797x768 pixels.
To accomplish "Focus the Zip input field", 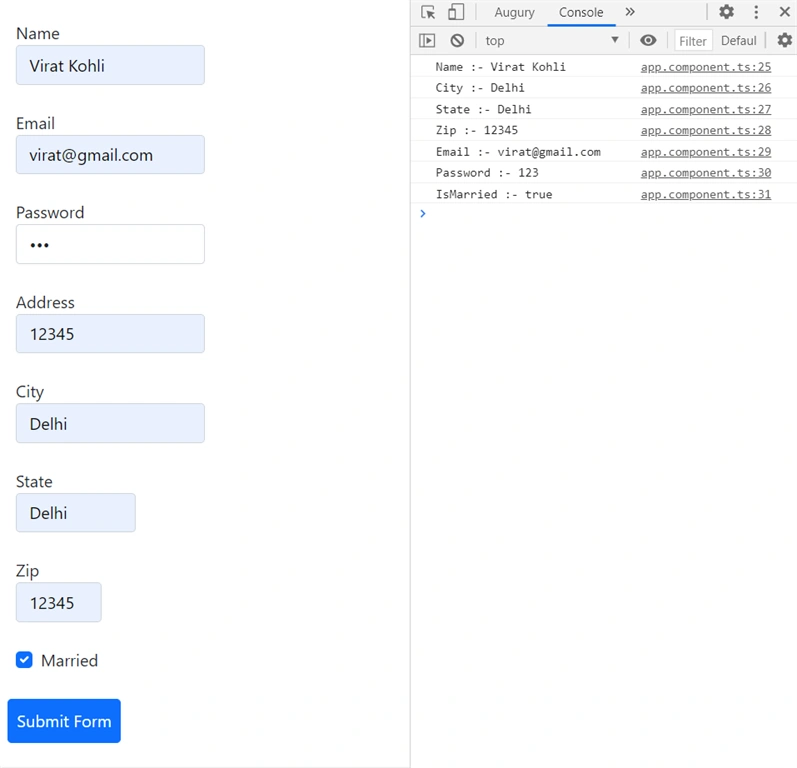I will coord(58,602).
